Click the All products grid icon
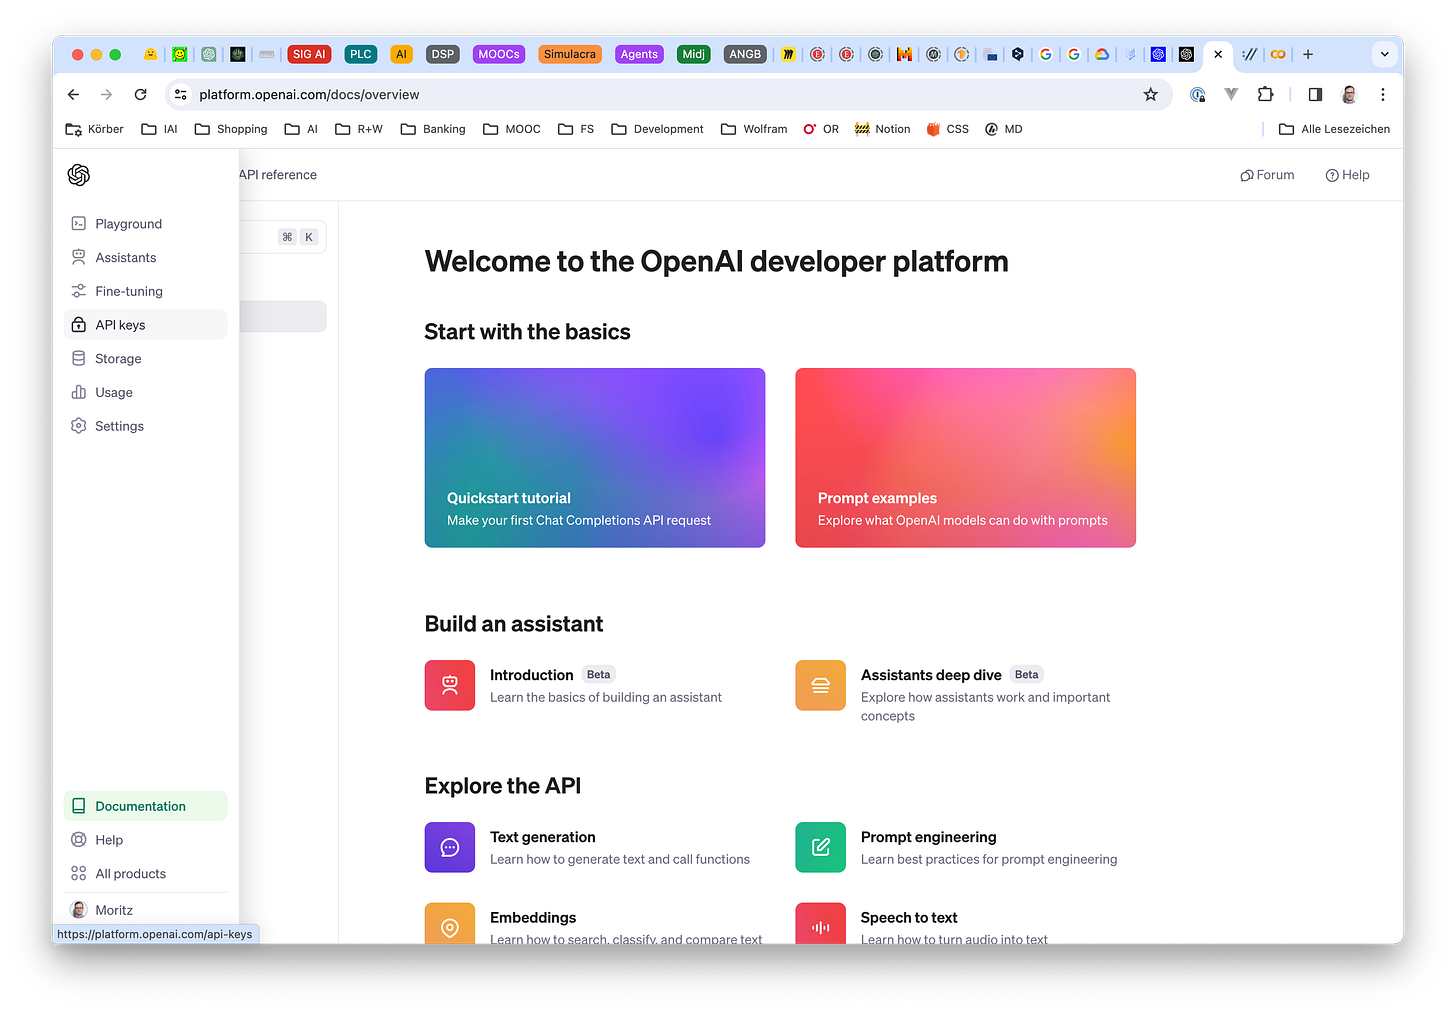Image resolution: width=1456 pixels, height=1013 pixels. pyautogui.click(x=79, y=874)
